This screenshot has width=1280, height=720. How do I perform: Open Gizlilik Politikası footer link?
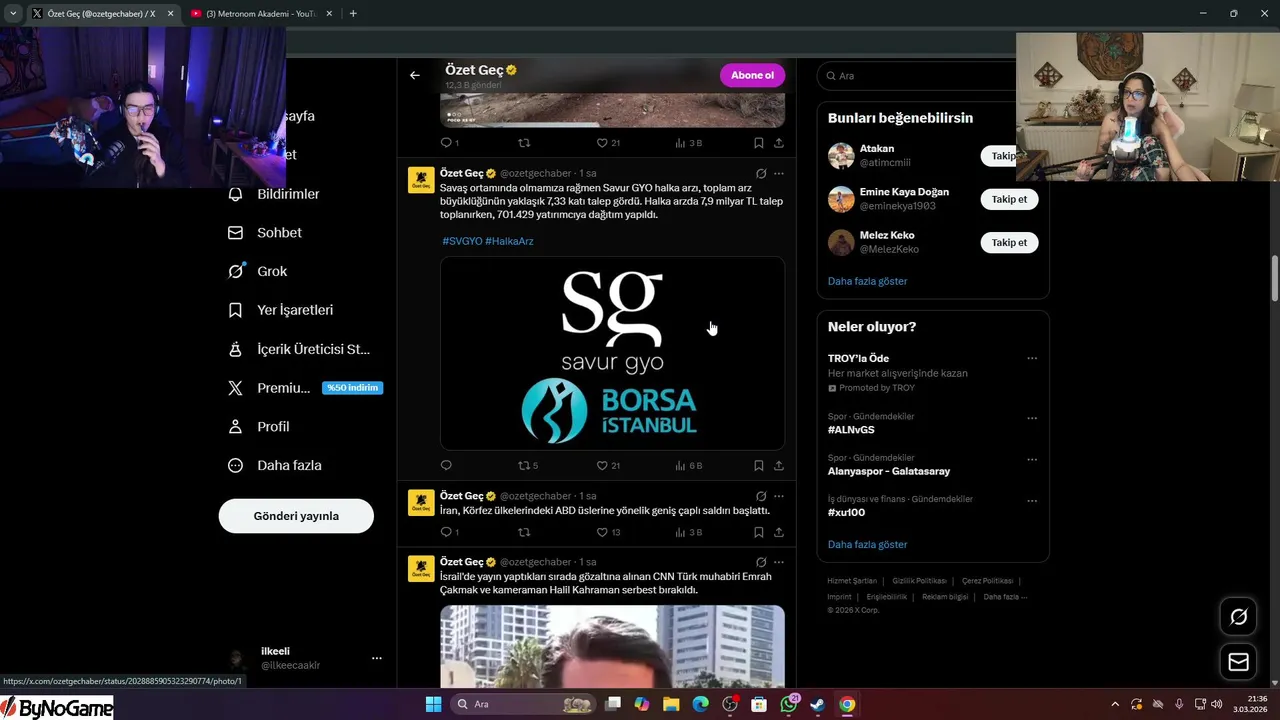tap(919, 581)
